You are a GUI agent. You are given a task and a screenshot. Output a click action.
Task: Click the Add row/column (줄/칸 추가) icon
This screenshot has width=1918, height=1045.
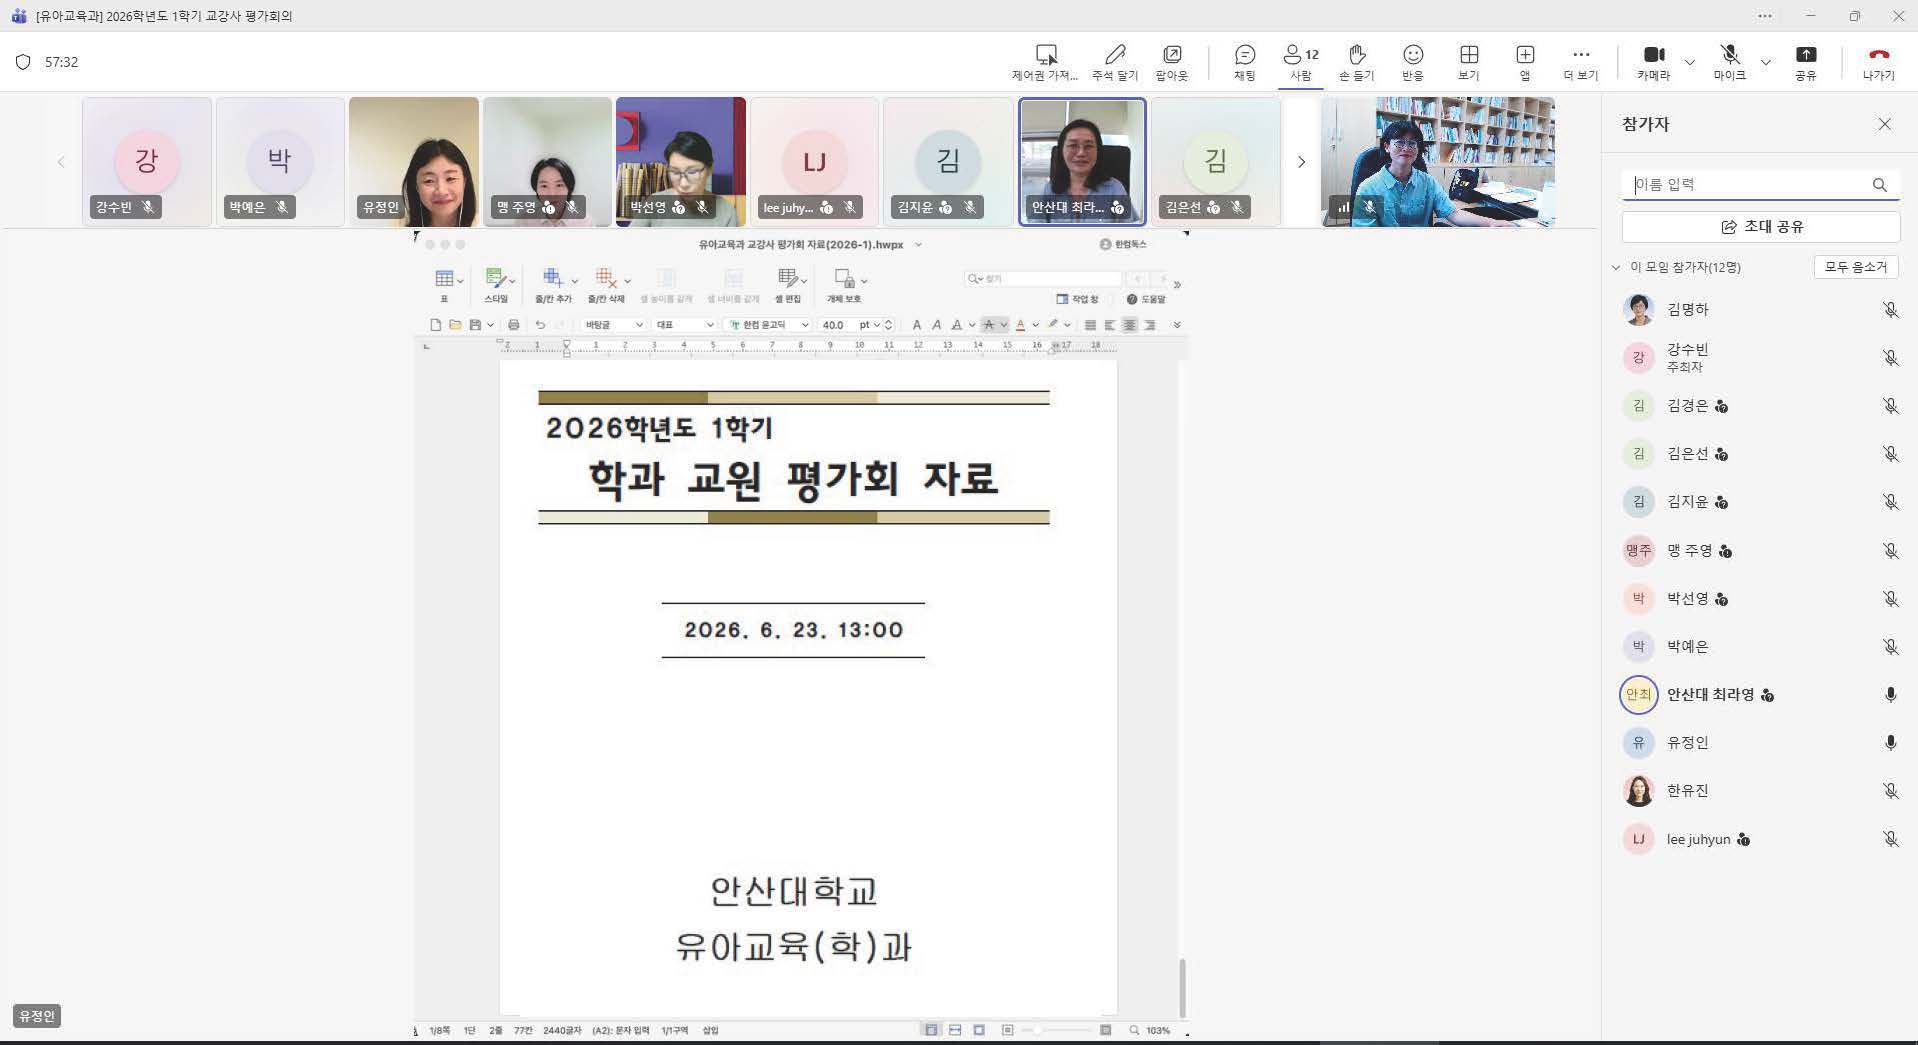[553, 284]
